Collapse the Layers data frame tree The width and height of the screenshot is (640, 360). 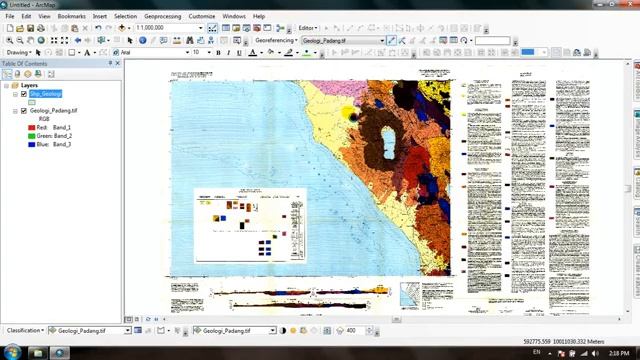(x=6, y=86)
